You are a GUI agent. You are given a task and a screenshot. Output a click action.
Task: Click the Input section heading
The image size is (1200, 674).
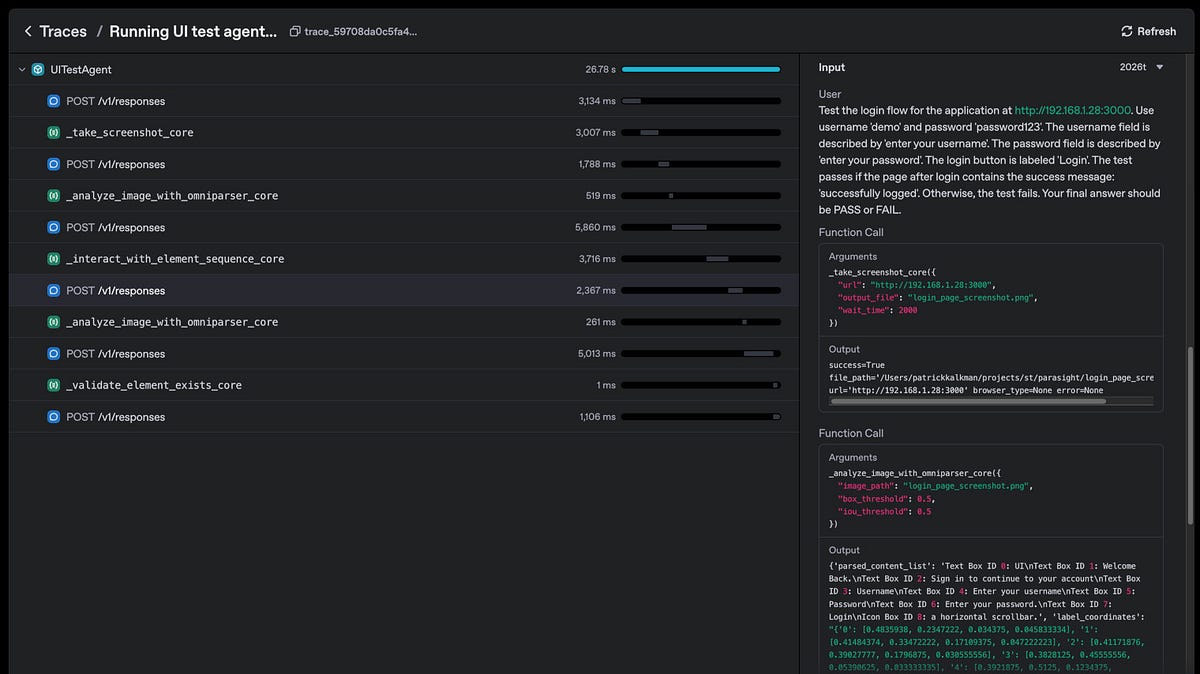(x=832, y=68)
